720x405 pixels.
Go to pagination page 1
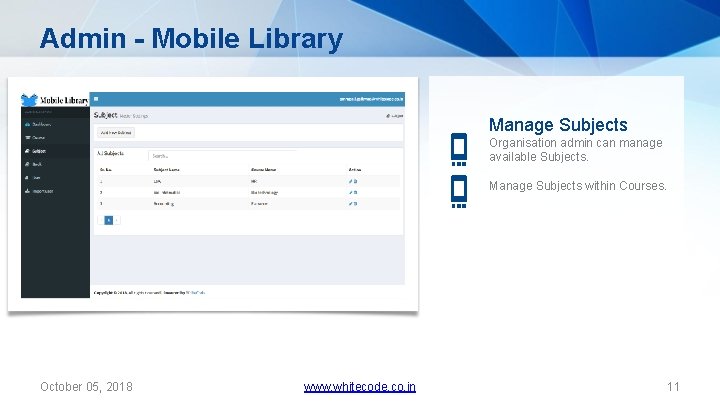(109, 220)
